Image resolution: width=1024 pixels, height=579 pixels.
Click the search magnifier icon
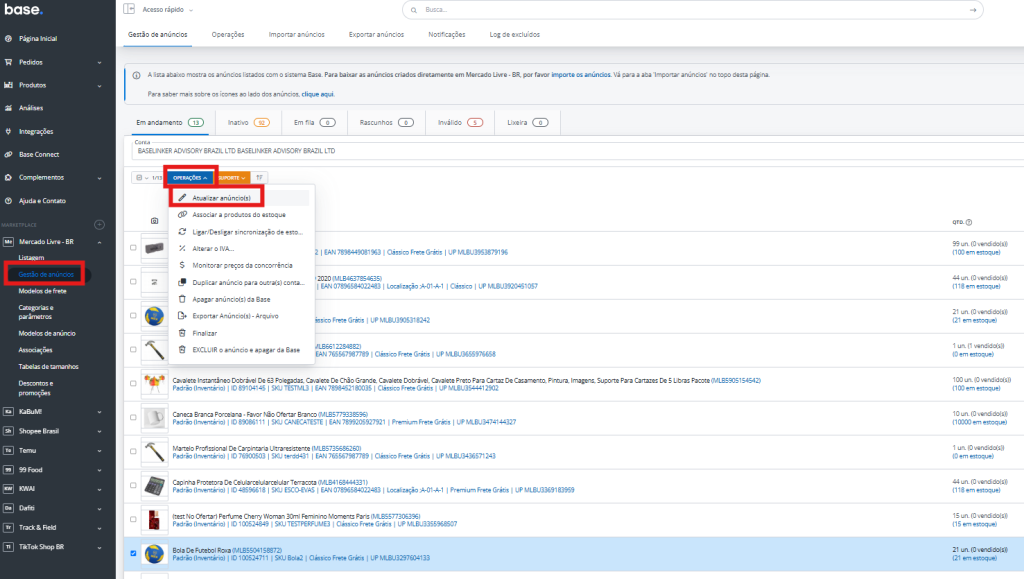pyautogui.click(x=413, y=10)
